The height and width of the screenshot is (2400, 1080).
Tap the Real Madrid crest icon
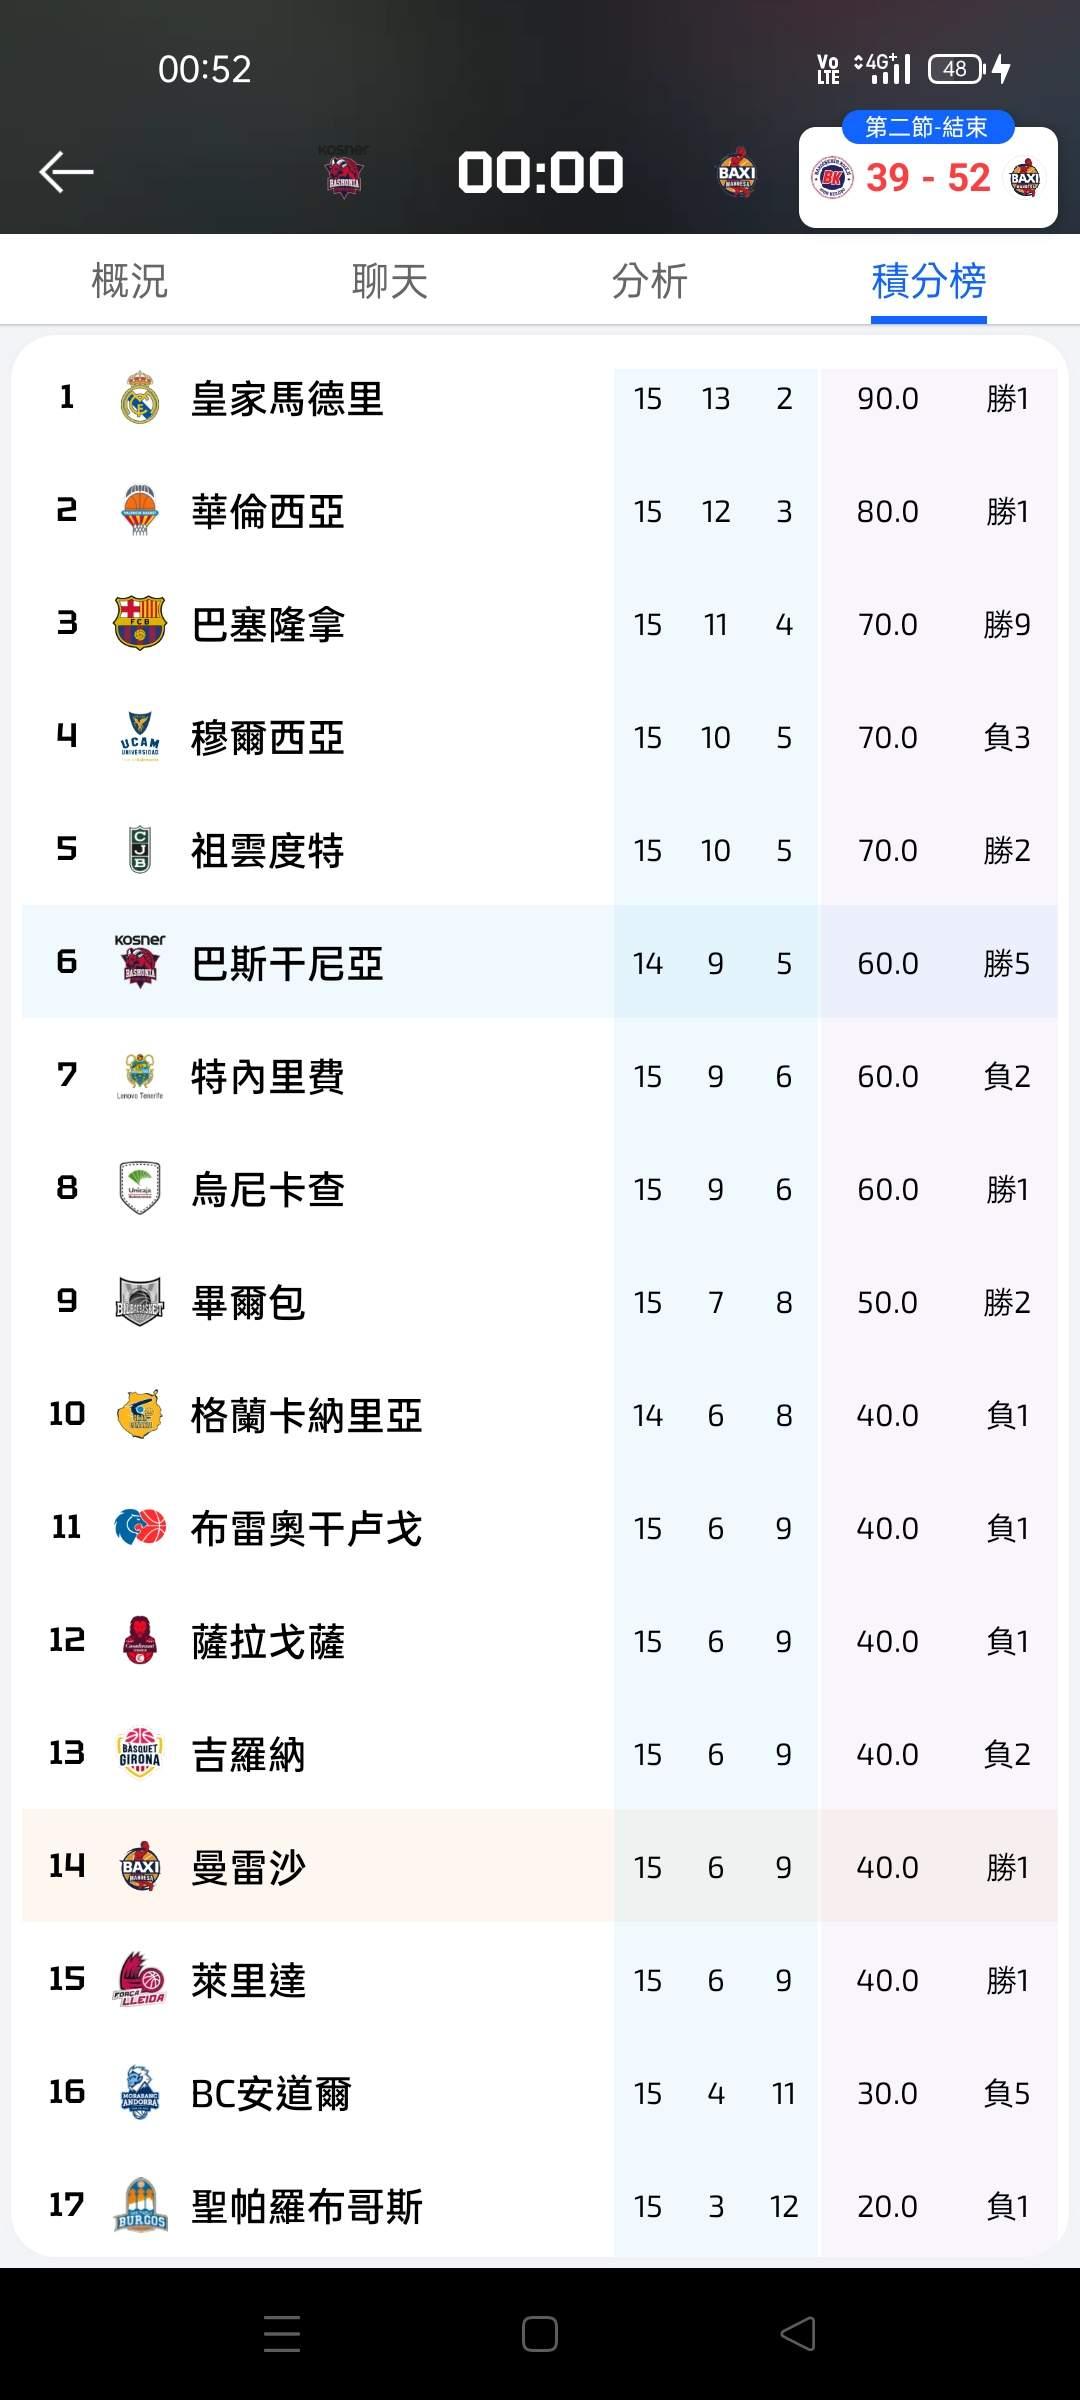[140, 398]
